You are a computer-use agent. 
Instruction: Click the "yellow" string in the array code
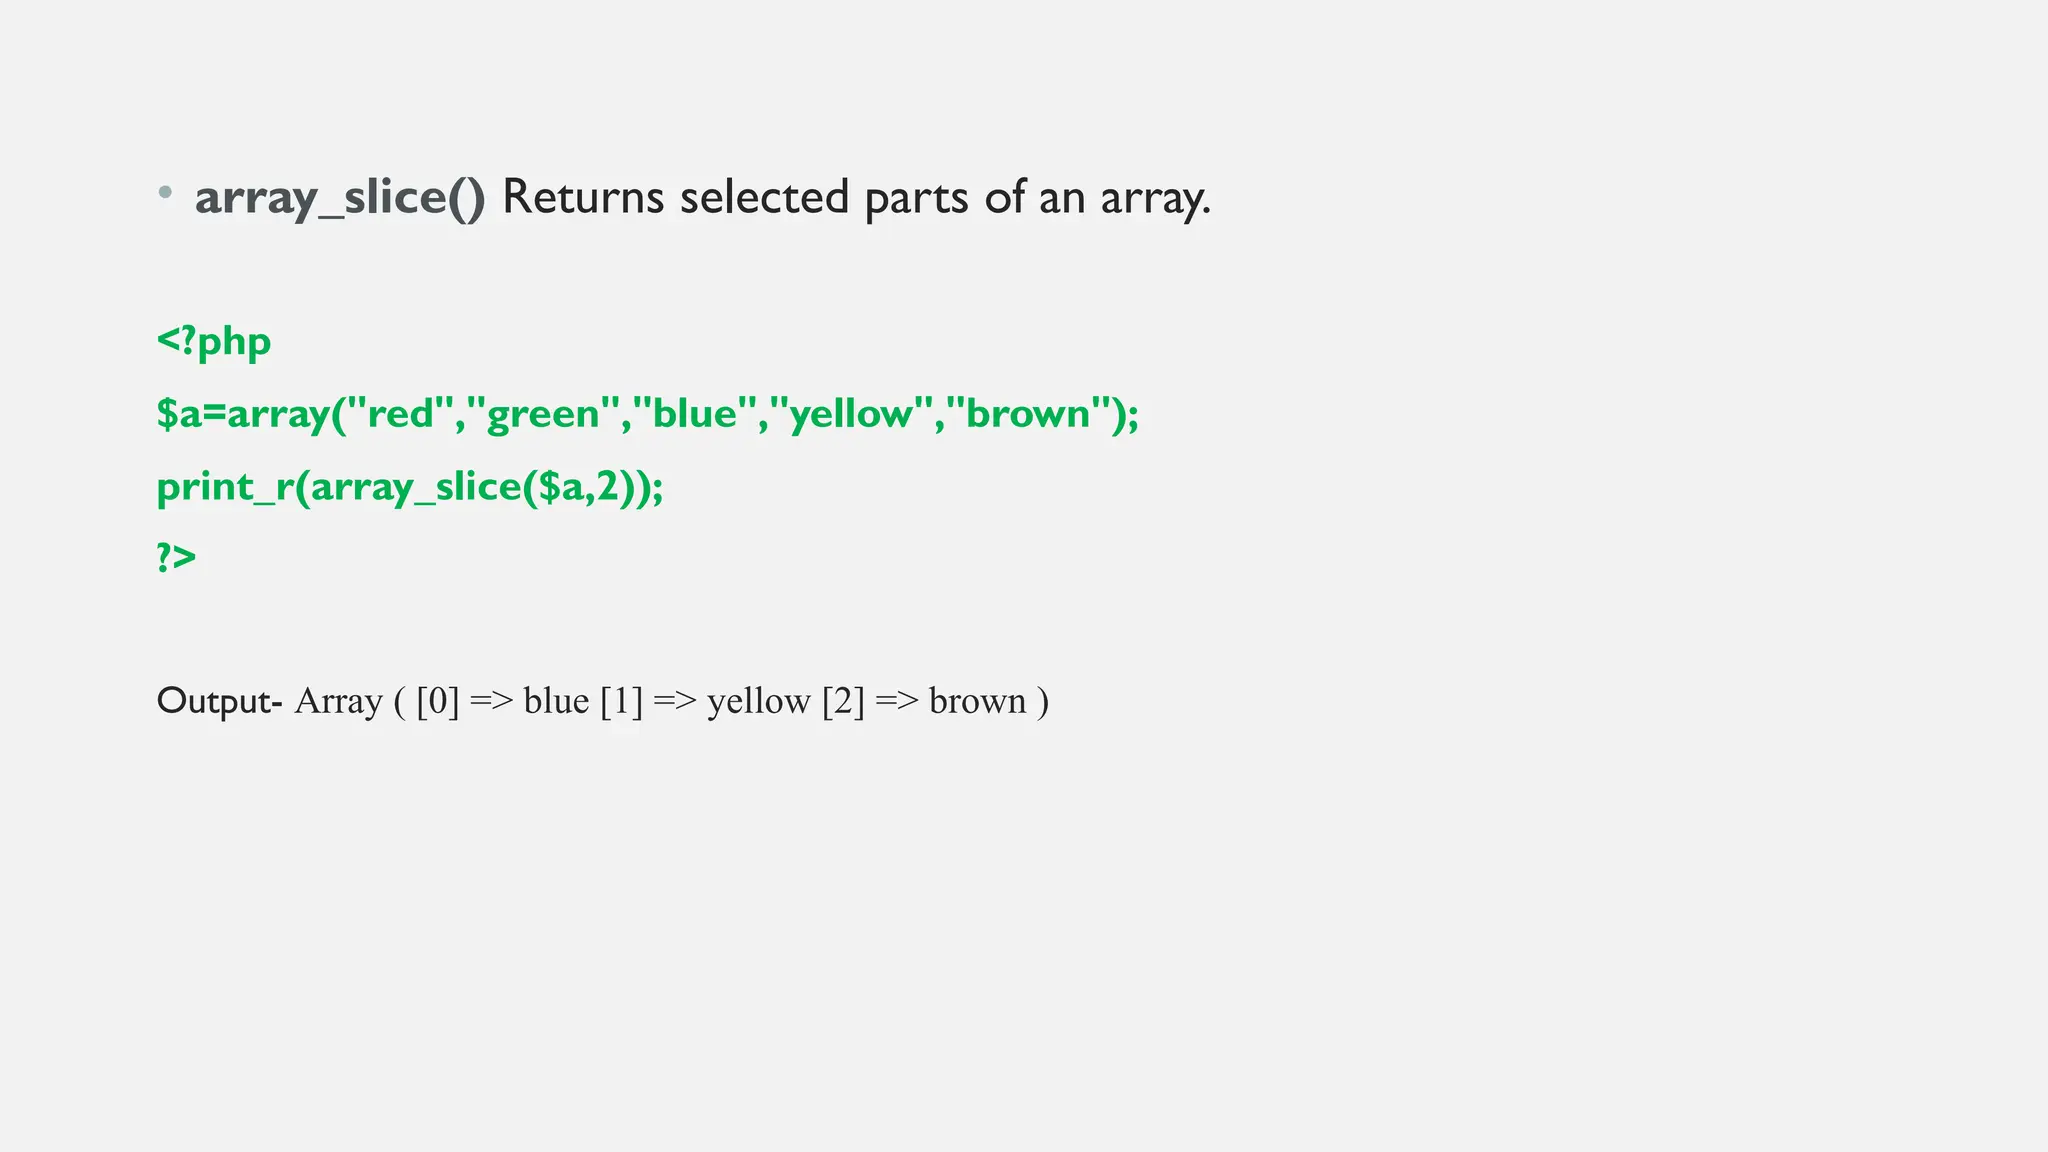point(851,415)
